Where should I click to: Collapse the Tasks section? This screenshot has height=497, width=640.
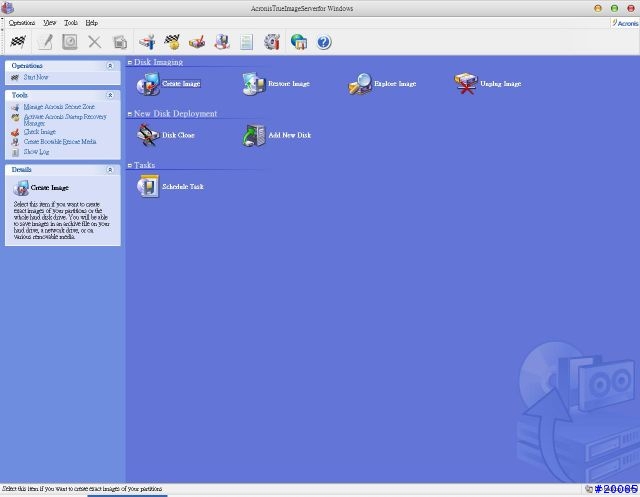[x=130, y=166]
